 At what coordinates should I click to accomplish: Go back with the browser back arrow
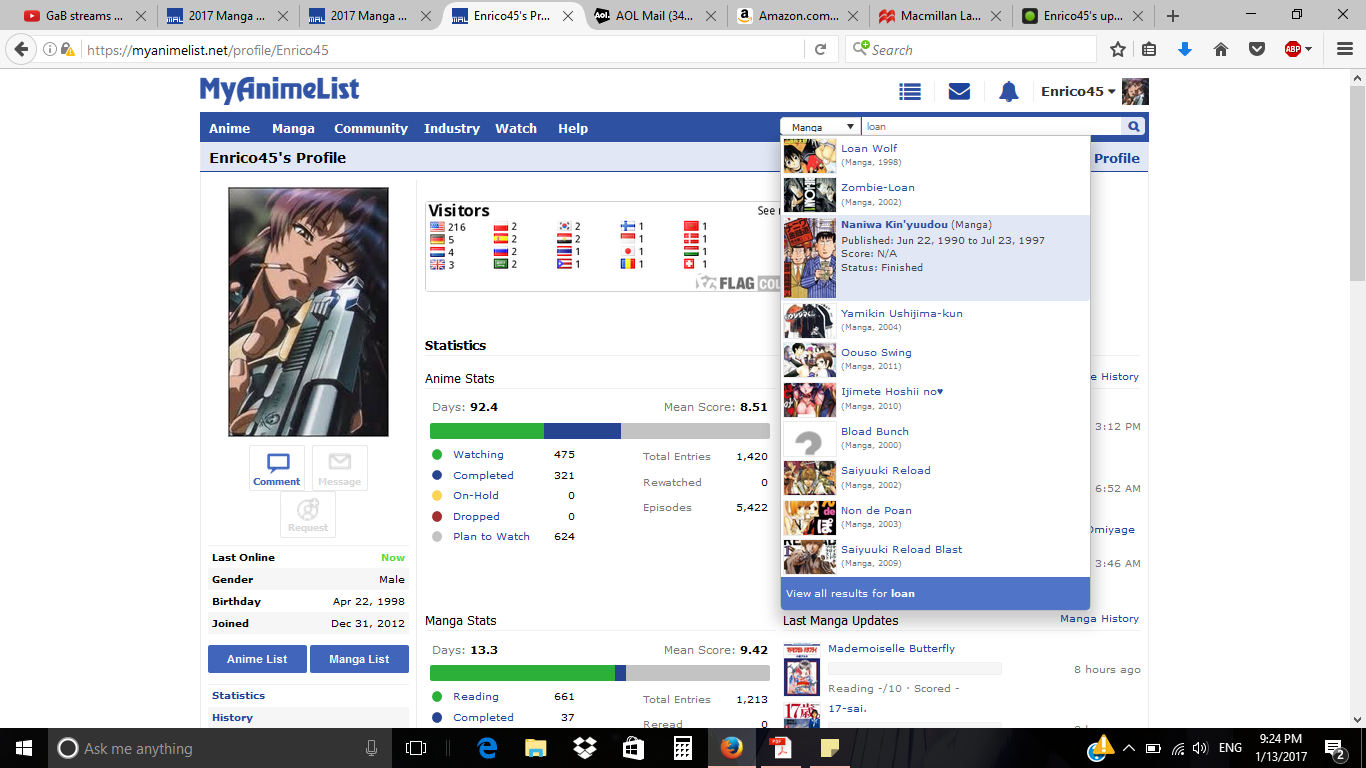pyautogui.click(x=22, y=49)
